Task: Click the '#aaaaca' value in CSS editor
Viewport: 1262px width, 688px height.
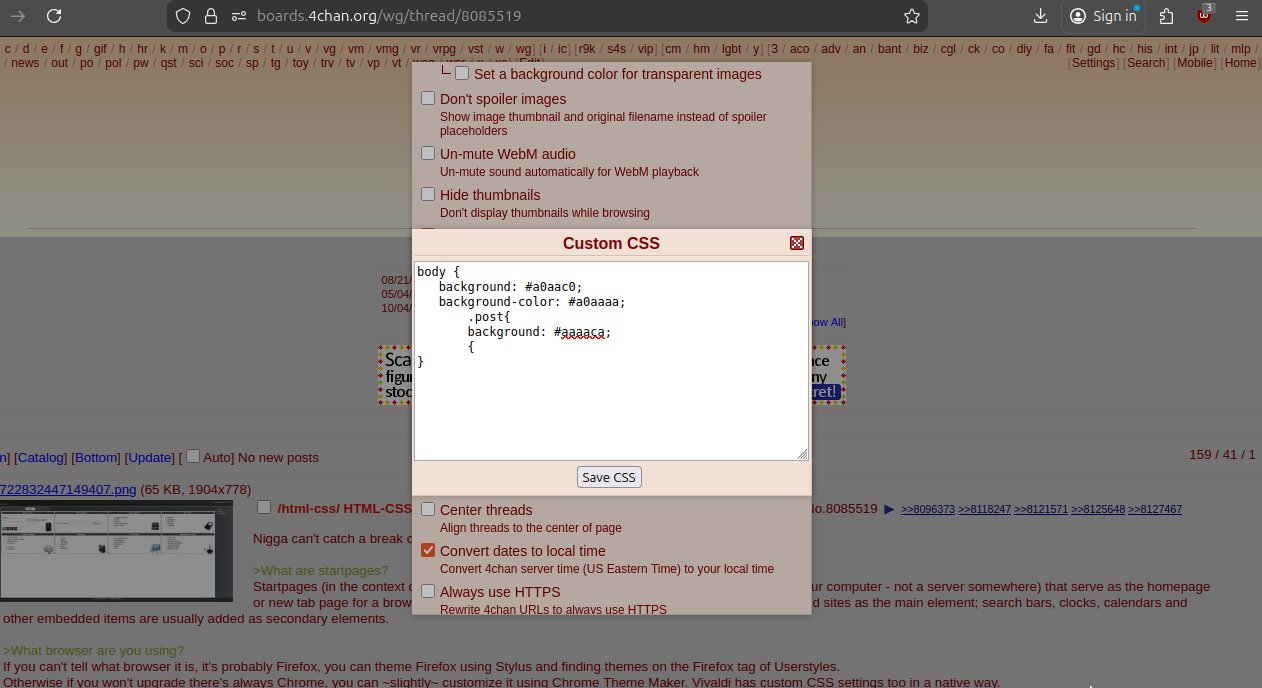Action: 582,331
